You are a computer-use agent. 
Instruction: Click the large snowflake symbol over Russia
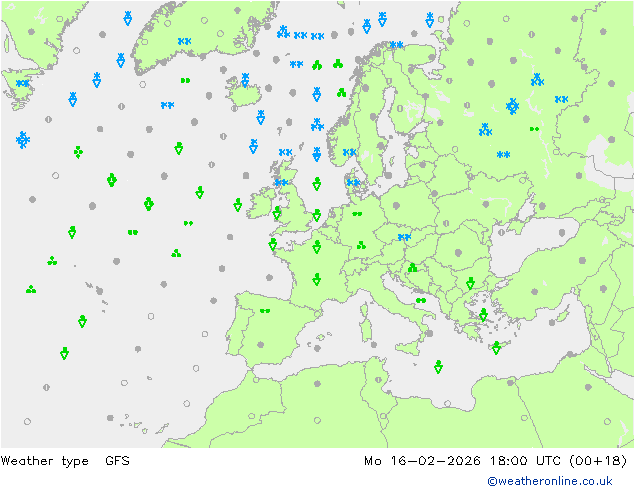[512, 106]
